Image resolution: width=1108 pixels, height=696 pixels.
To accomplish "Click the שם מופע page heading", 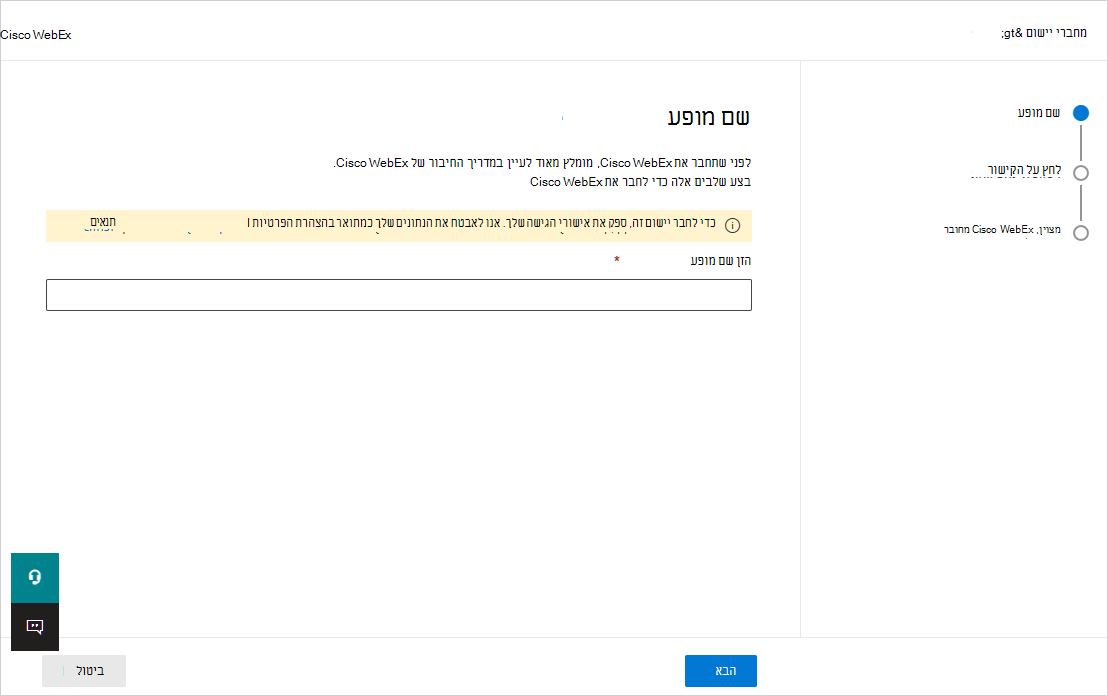I will point(709,117).
